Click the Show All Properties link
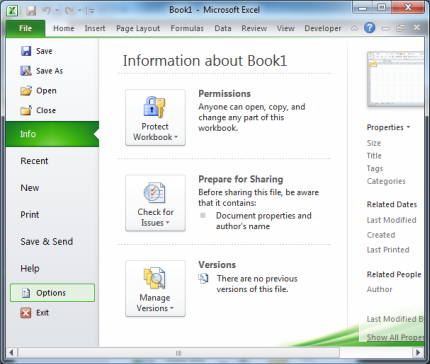430x364 pixels. (x=395, y=337)
